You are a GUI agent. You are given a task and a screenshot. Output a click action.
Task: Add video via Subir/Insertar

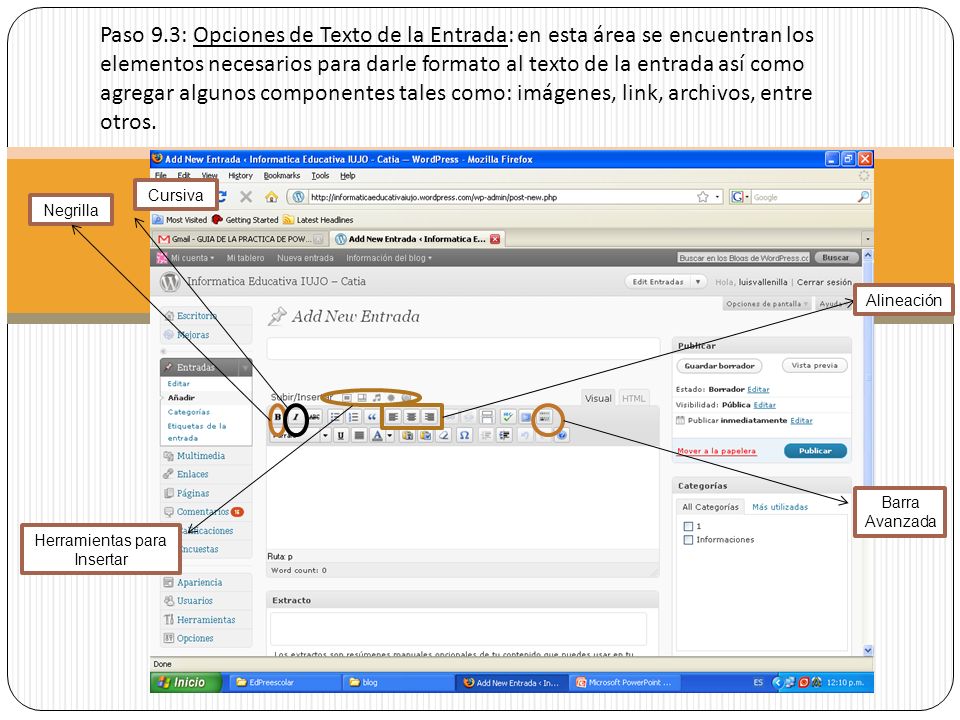[362, 398]
